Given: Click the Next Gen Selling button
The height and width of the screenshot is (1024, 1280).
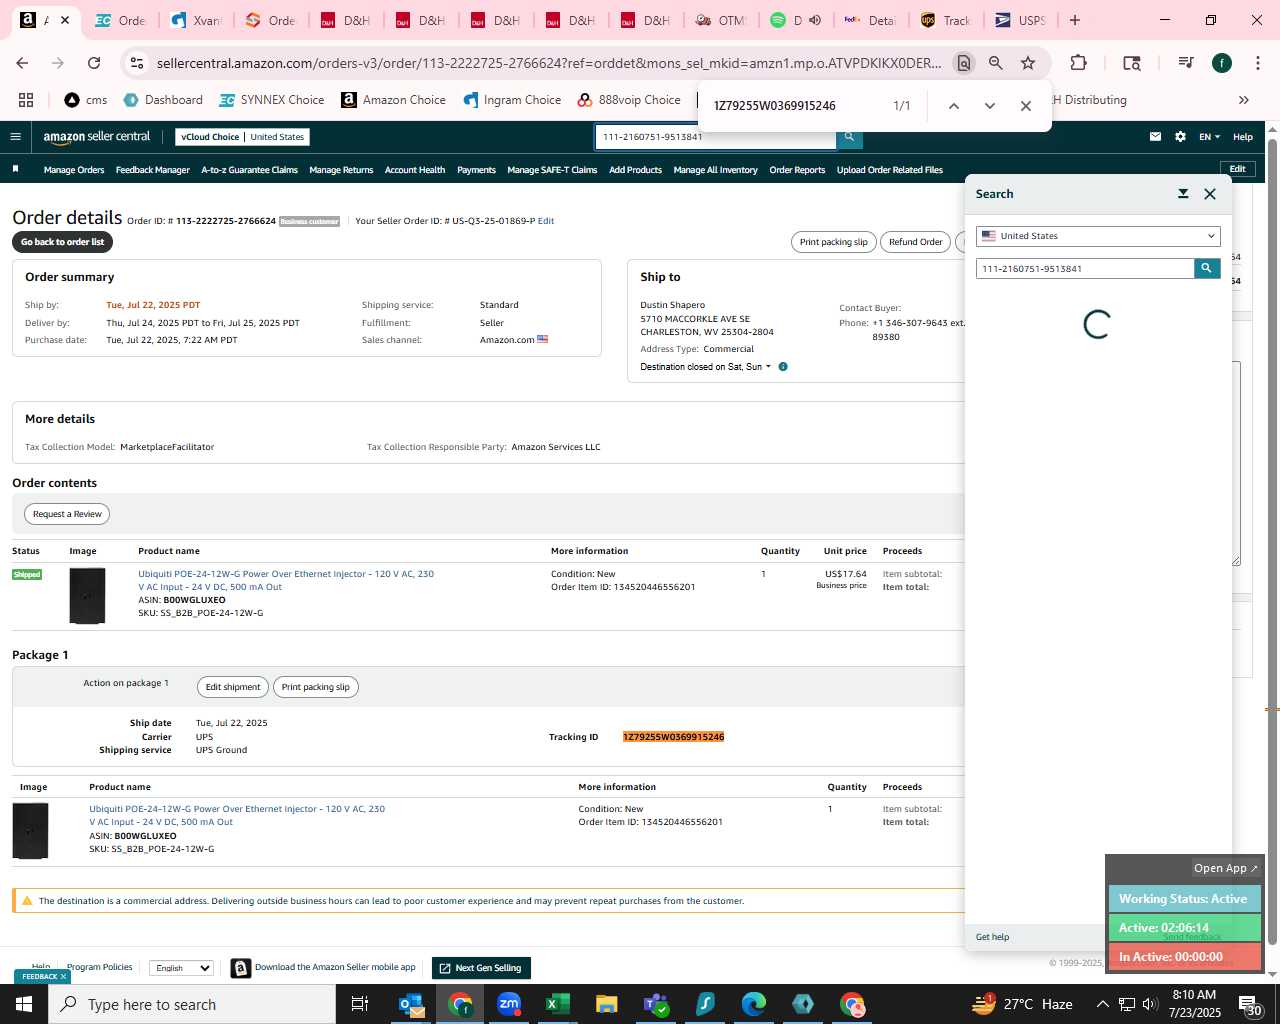Looking at the screenshot, I should (x=481, y=968).
